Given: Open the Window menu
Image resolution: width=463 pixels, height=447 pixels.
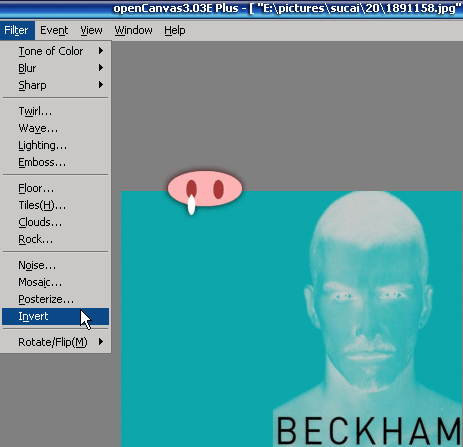Looking at the screenshot, I should [x=133, y=30].
